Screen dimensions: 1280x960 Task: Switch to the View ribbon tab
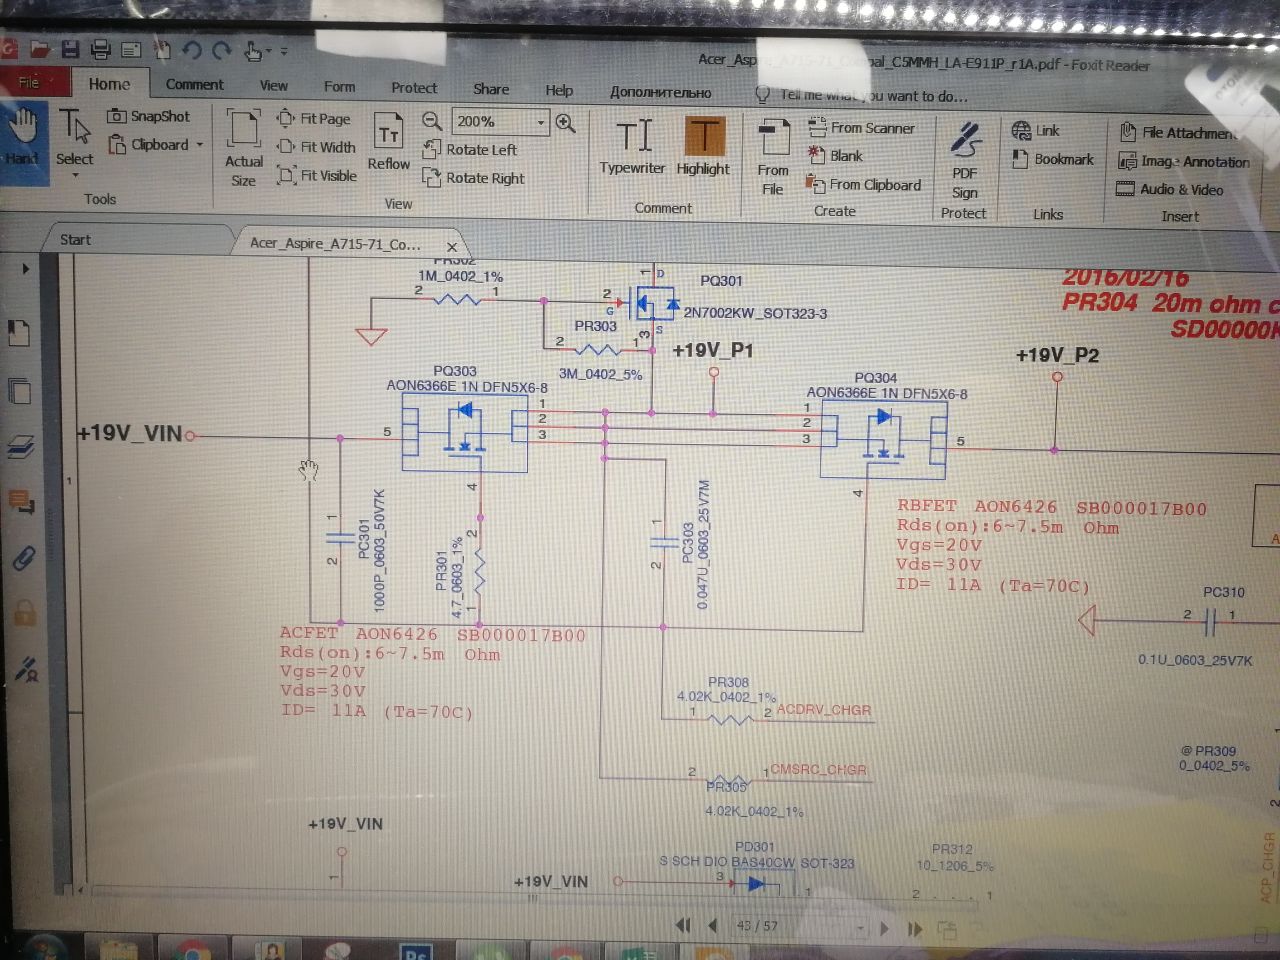[273, 86]
